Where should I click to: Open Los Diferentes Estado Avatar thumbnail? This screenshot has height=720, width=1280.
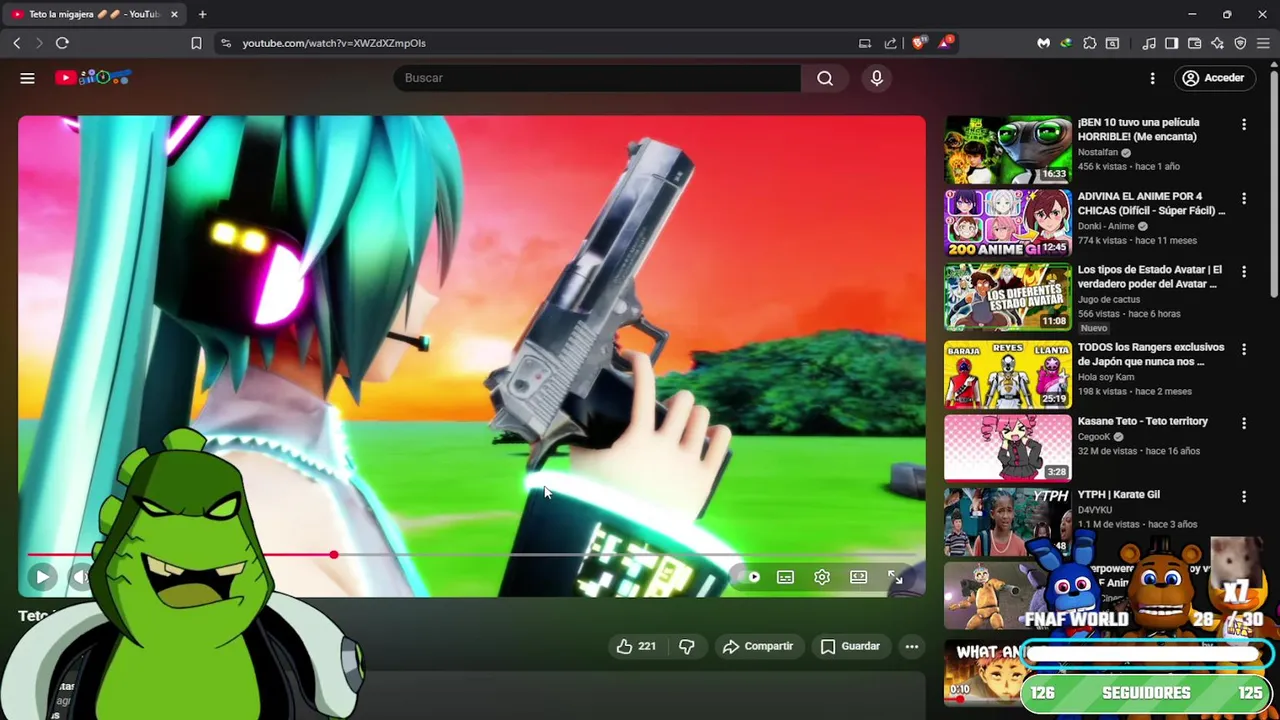coord(1008,296)
